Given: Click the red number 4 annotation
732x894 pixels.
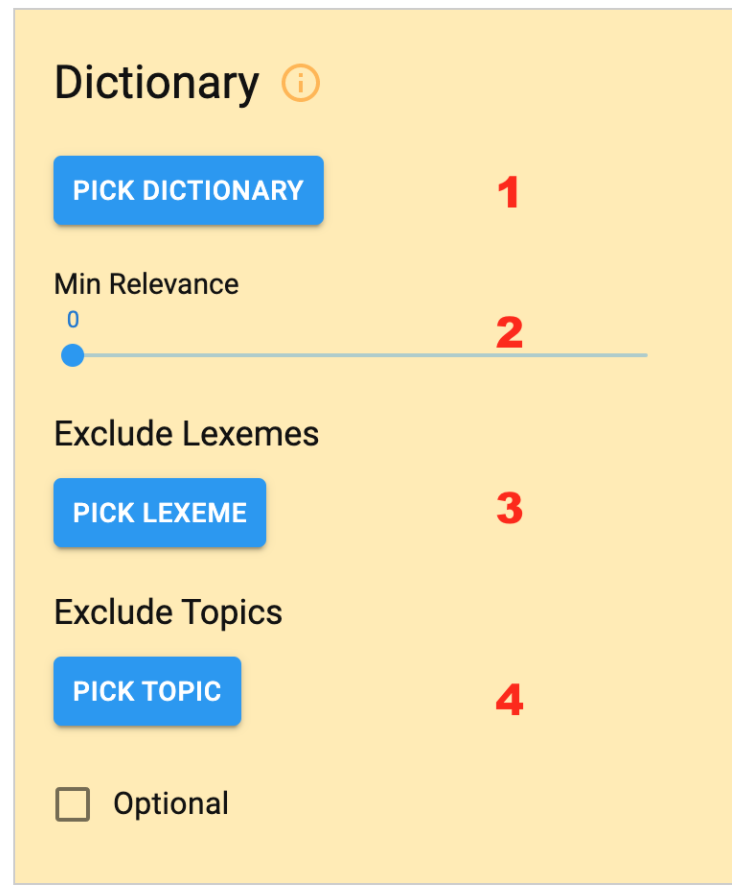Looking at the screenshot, I should [x=509, y=700].
